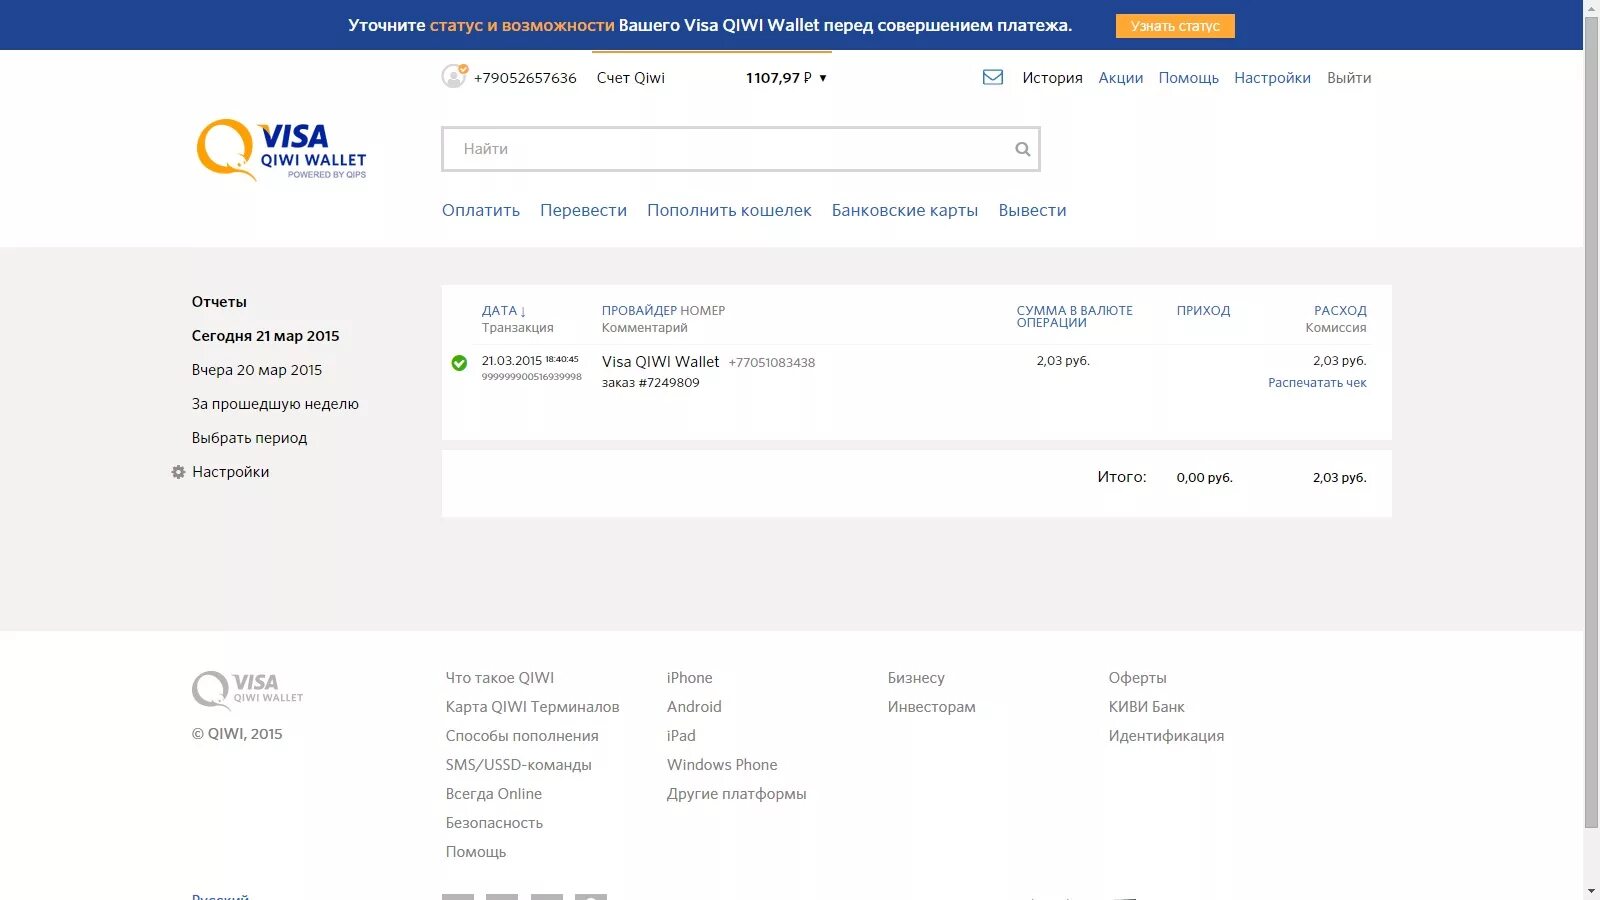
Task: Open the iPad app link
Action: [681, 736]
